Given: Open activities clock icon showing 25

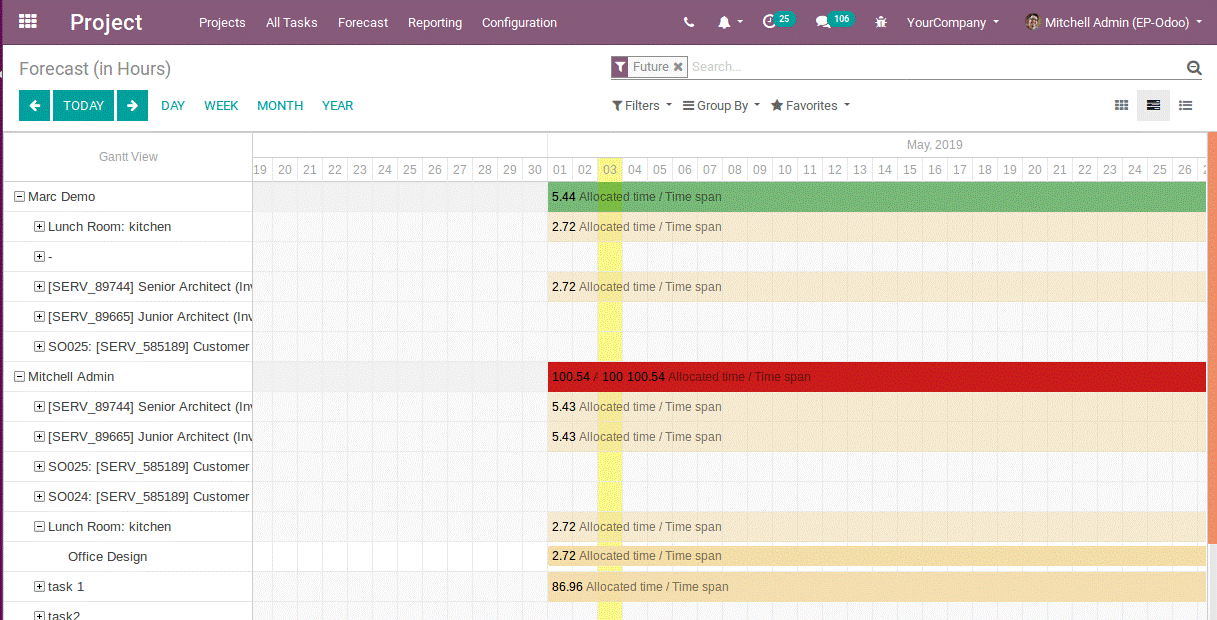Looking at the screenshot, I should [778, 20].
